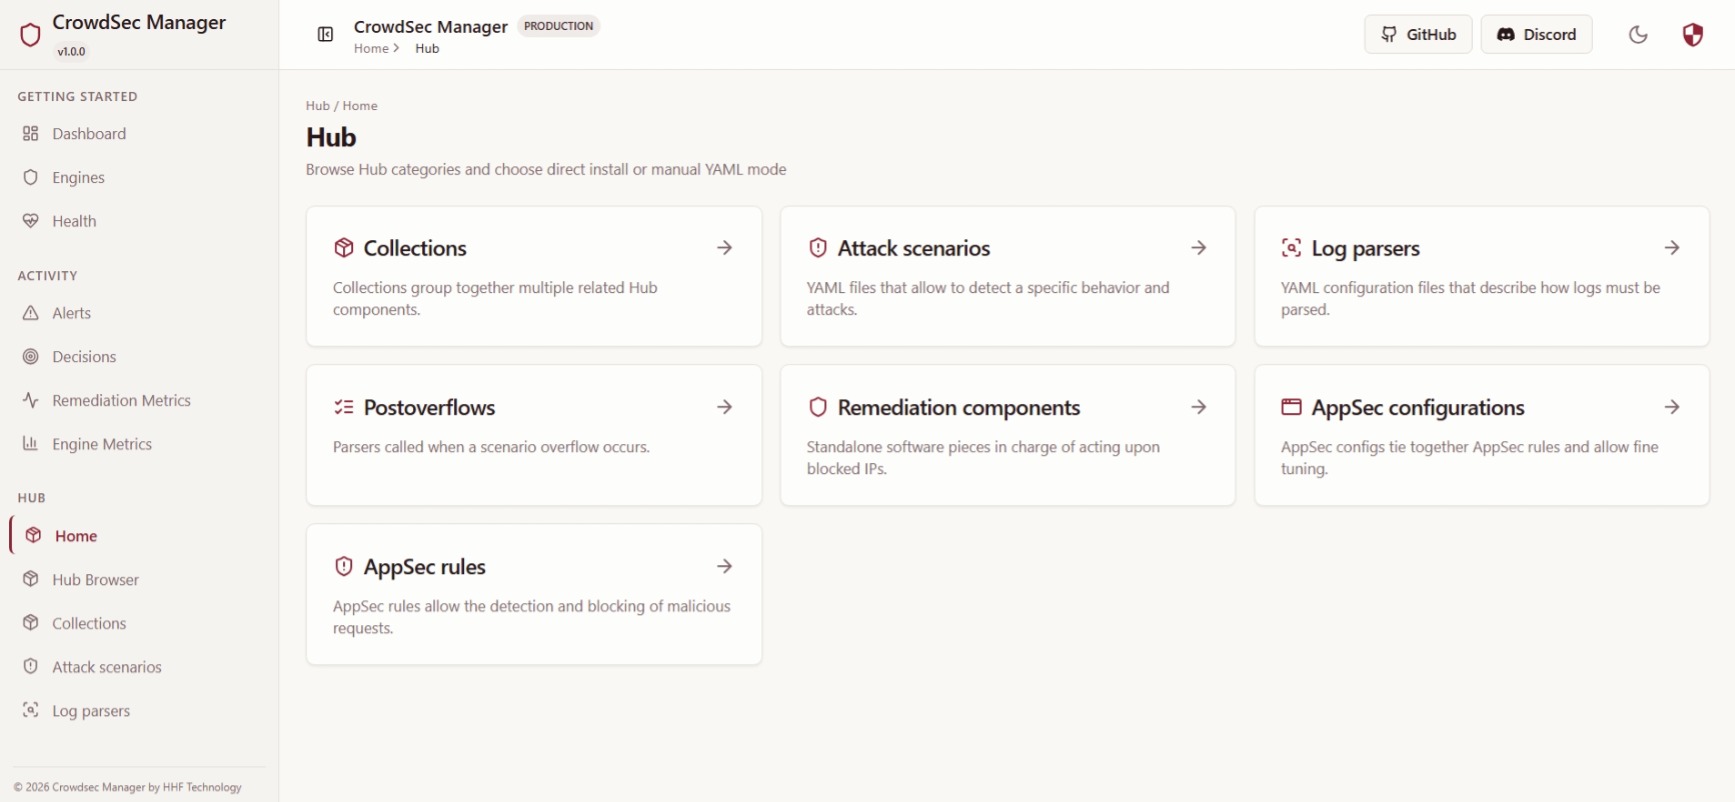This screenshot has height=802, width=1735.
Task: Open the GitHub link button
Action: [1418, 34]
